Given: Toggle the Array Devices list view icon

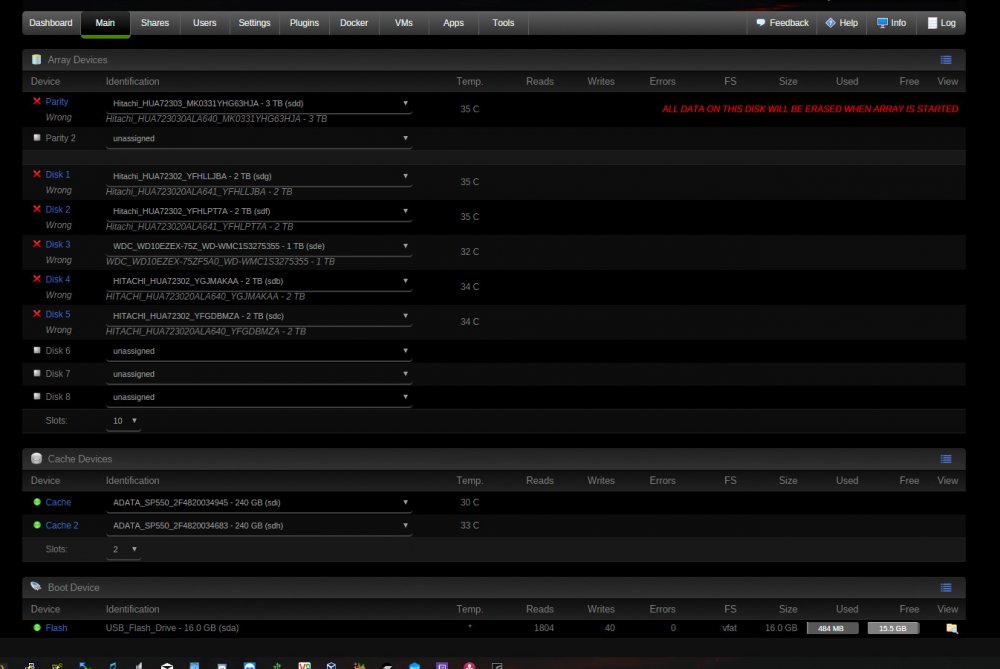Looking at the screenshot, I should point(946,60).
